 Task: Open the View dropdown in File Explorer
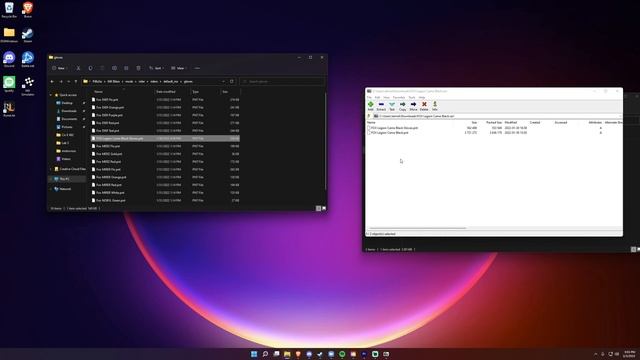178,68
